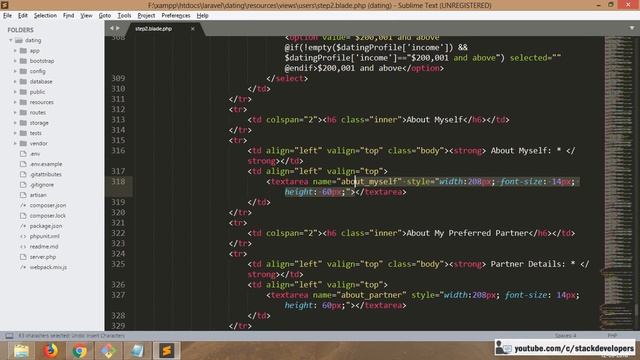
Task: Open Sublime Text taskbar icon
Action: [167, 351]
